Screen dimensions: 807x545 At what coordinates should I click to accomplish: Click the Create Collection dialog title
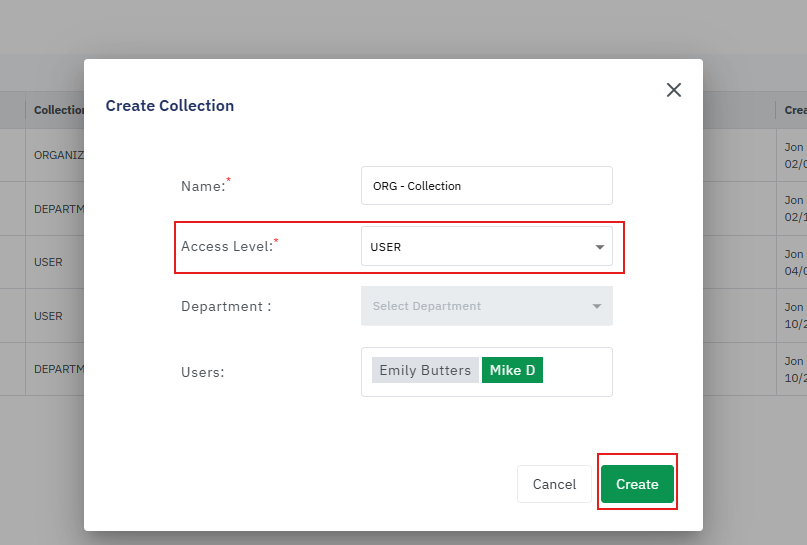[170, 106]
